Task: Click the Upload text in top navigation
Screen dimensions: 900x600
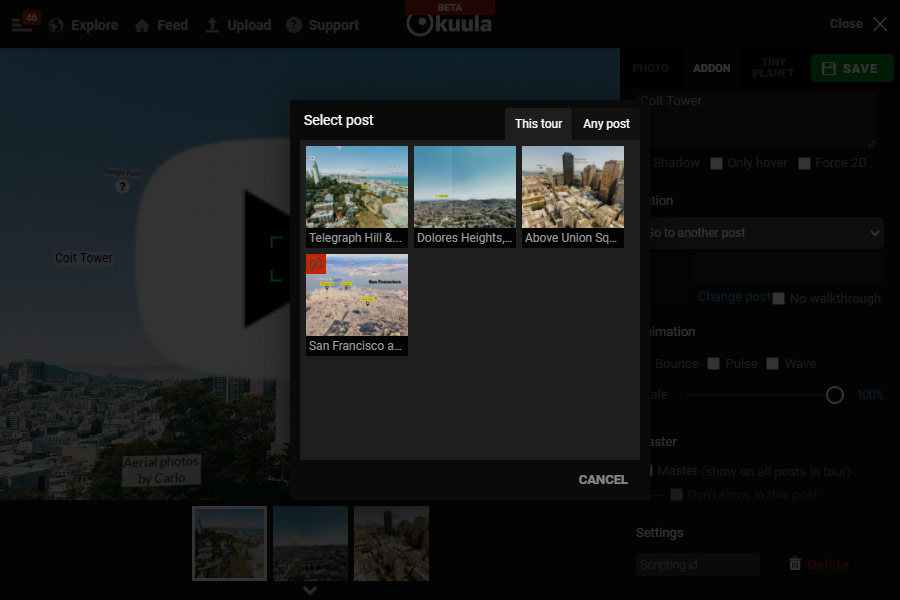Action: click(249, 25)
